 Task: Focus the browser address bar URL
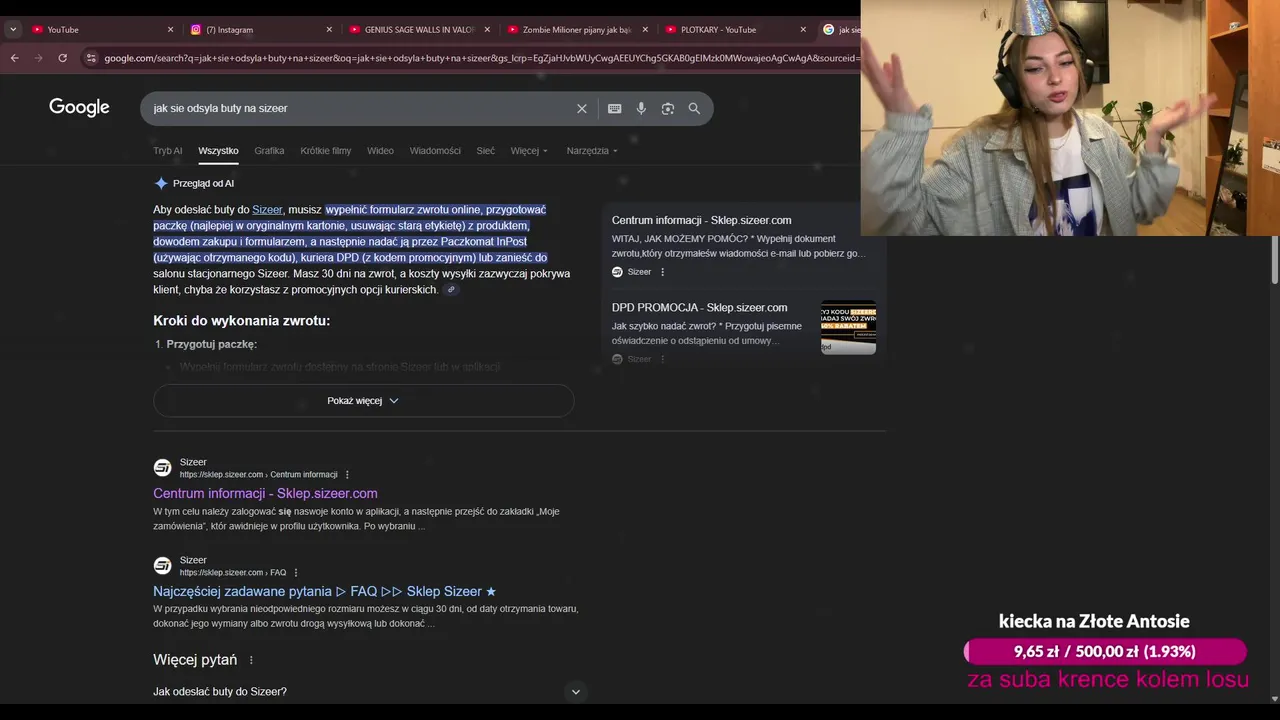tap(480, 58)
